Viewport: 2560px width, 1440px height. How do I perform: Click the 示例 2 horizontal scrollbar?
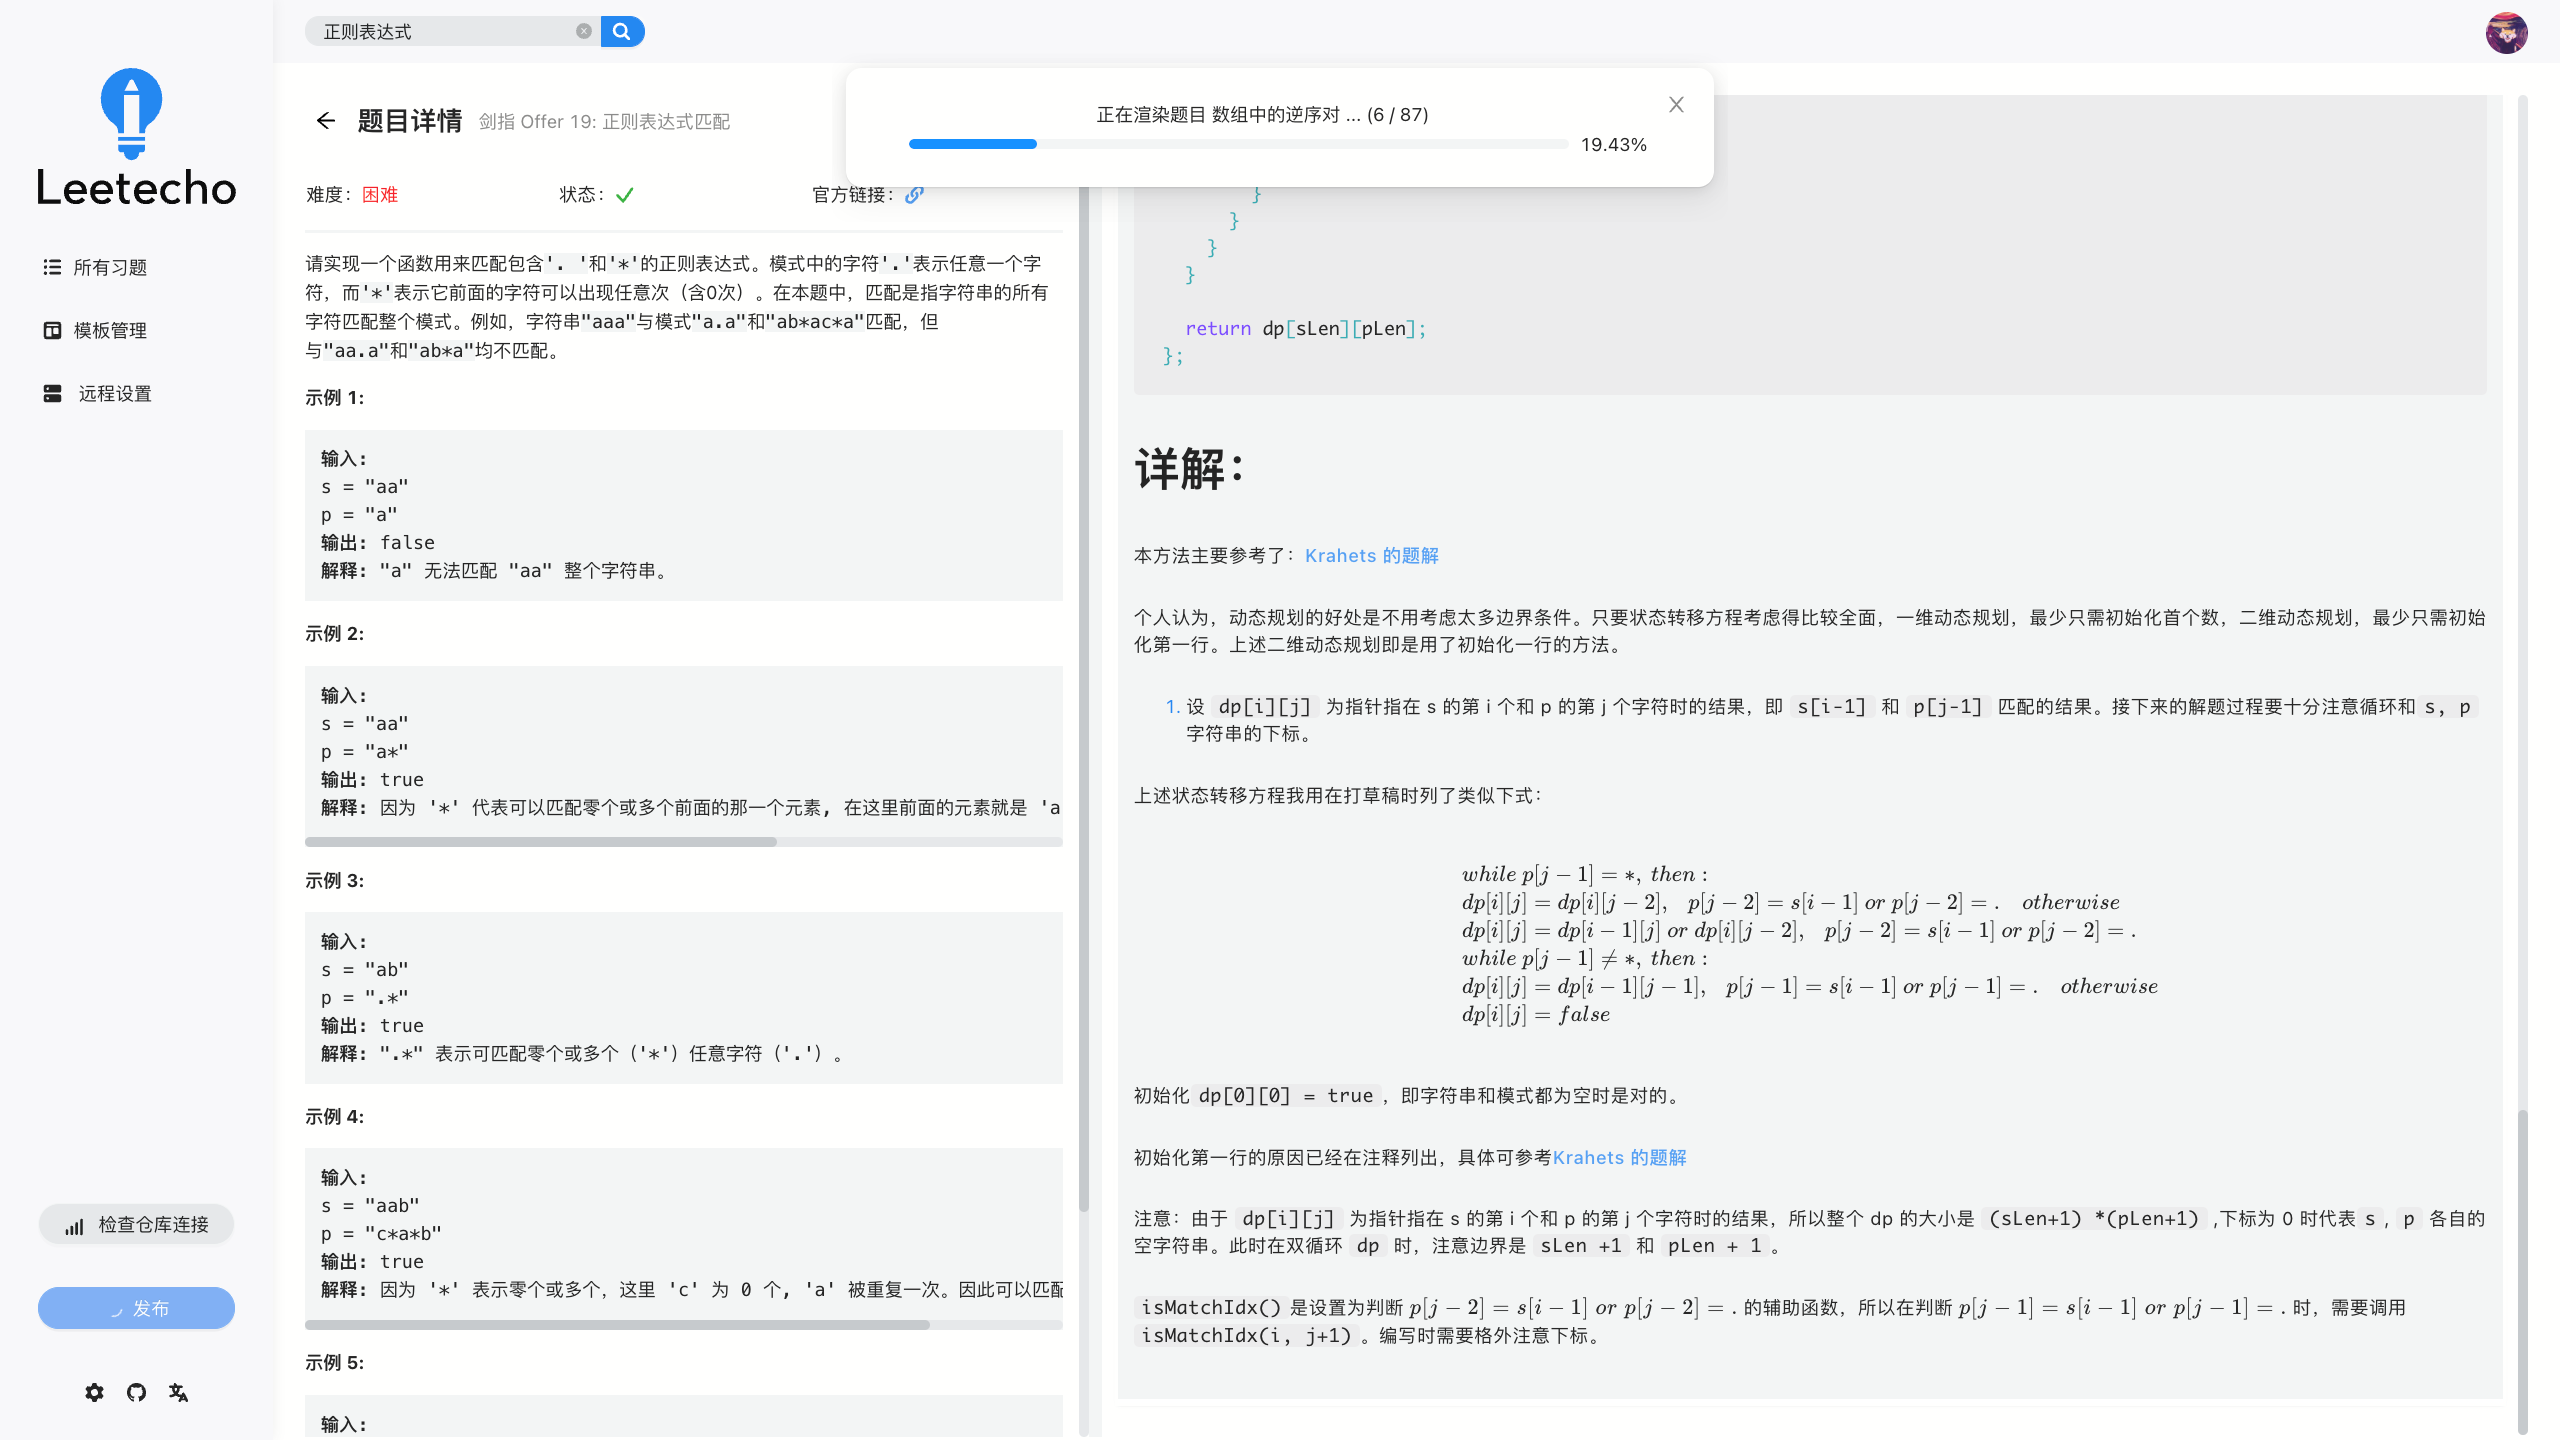pyautogui.click(x=541, y=842)
